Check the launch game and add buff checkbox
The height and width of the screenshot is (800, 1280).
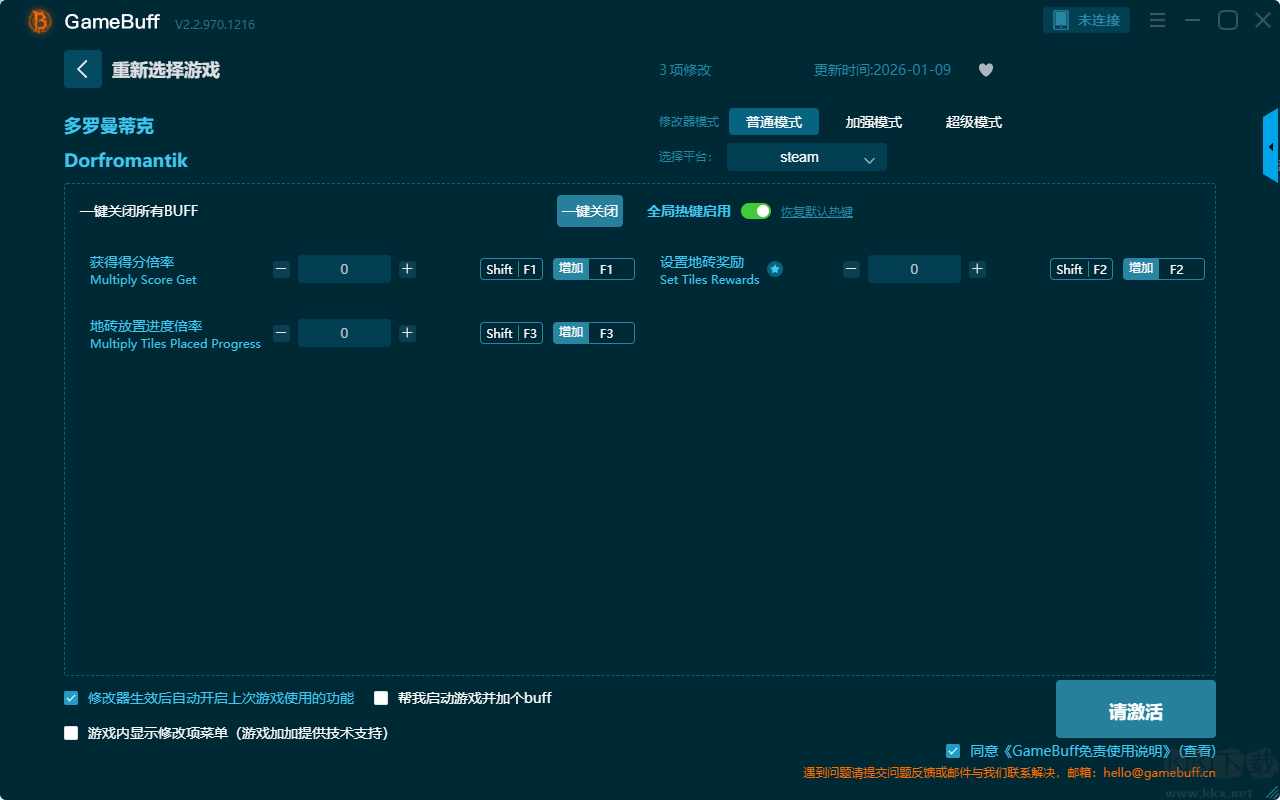[381, 698]
